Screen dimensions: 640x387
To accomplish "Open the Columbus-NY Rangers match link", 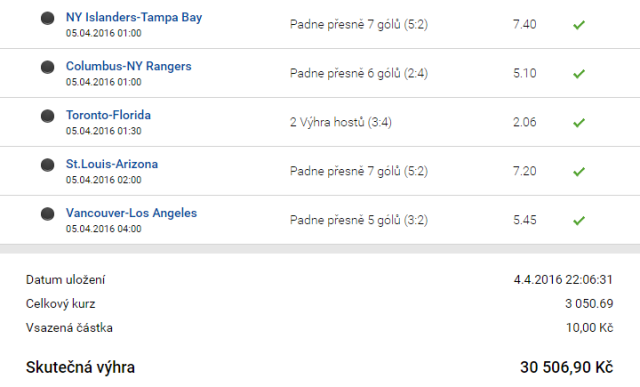I will (129, 66).
